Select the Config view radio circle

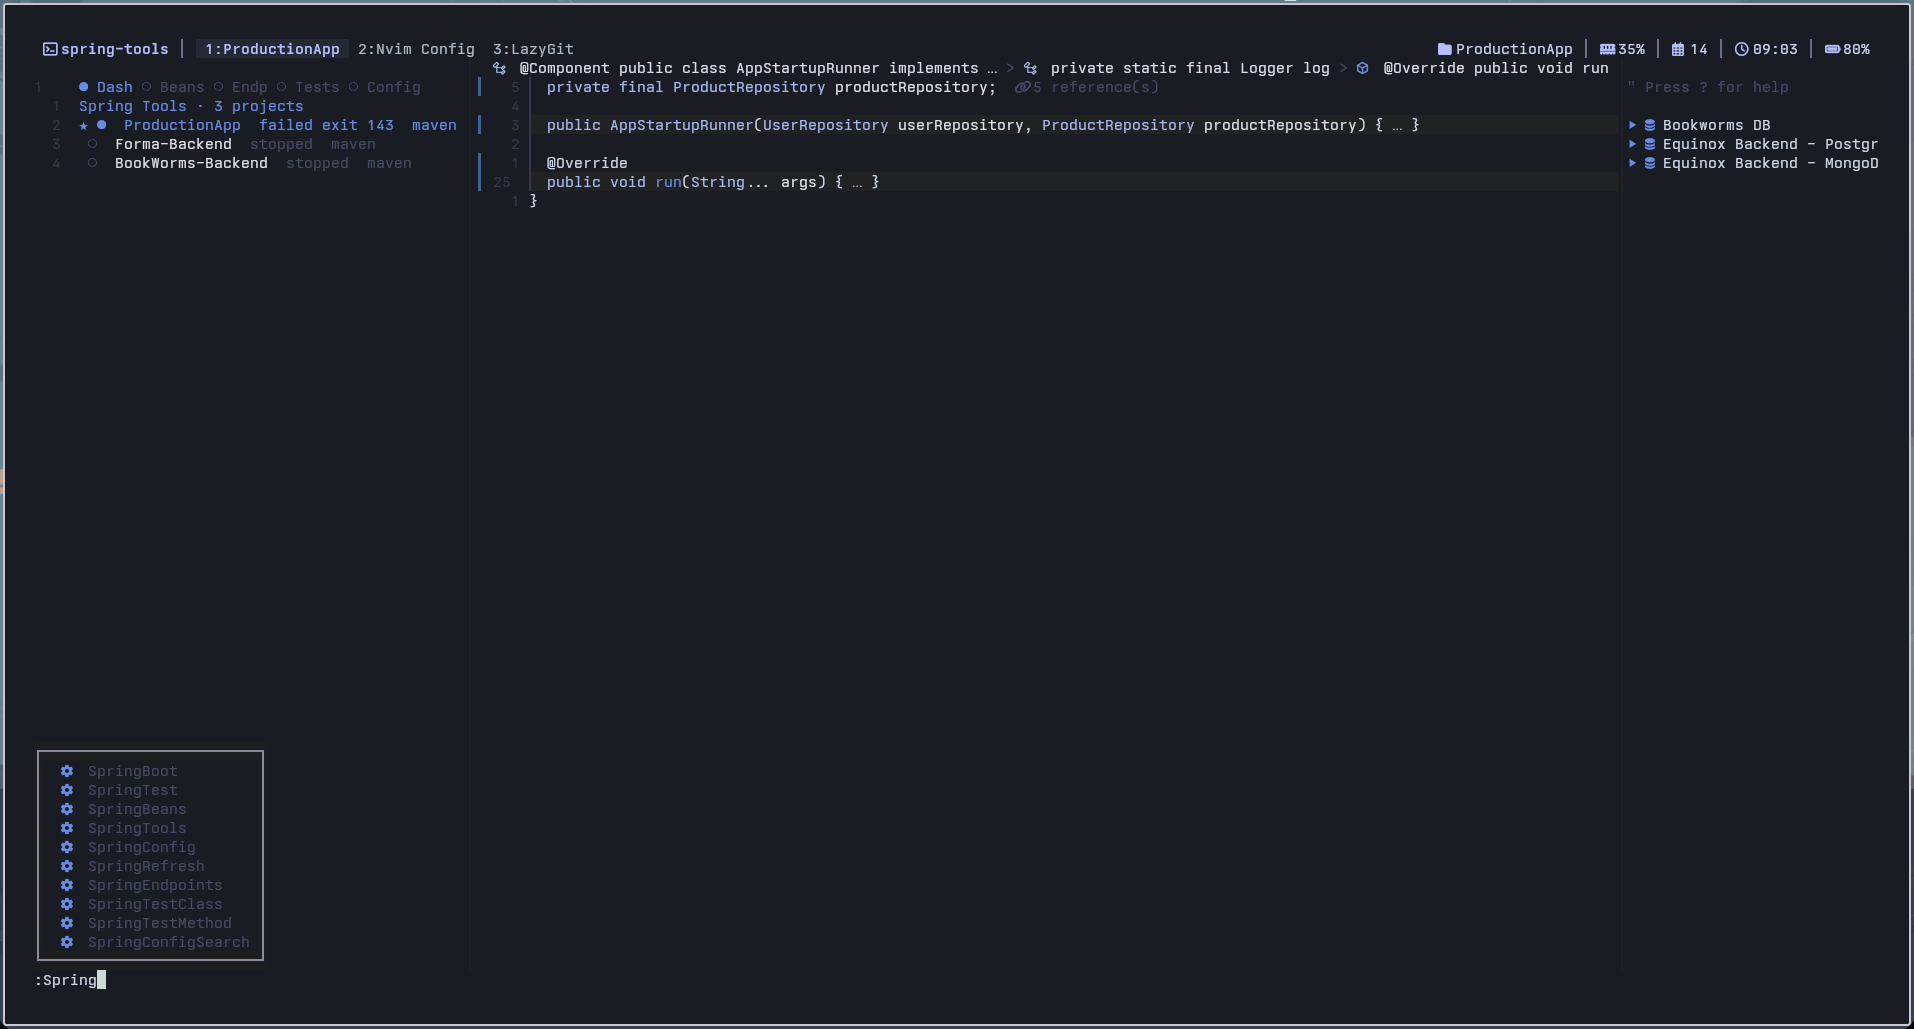pyautogui.click(x=353, y=87)
